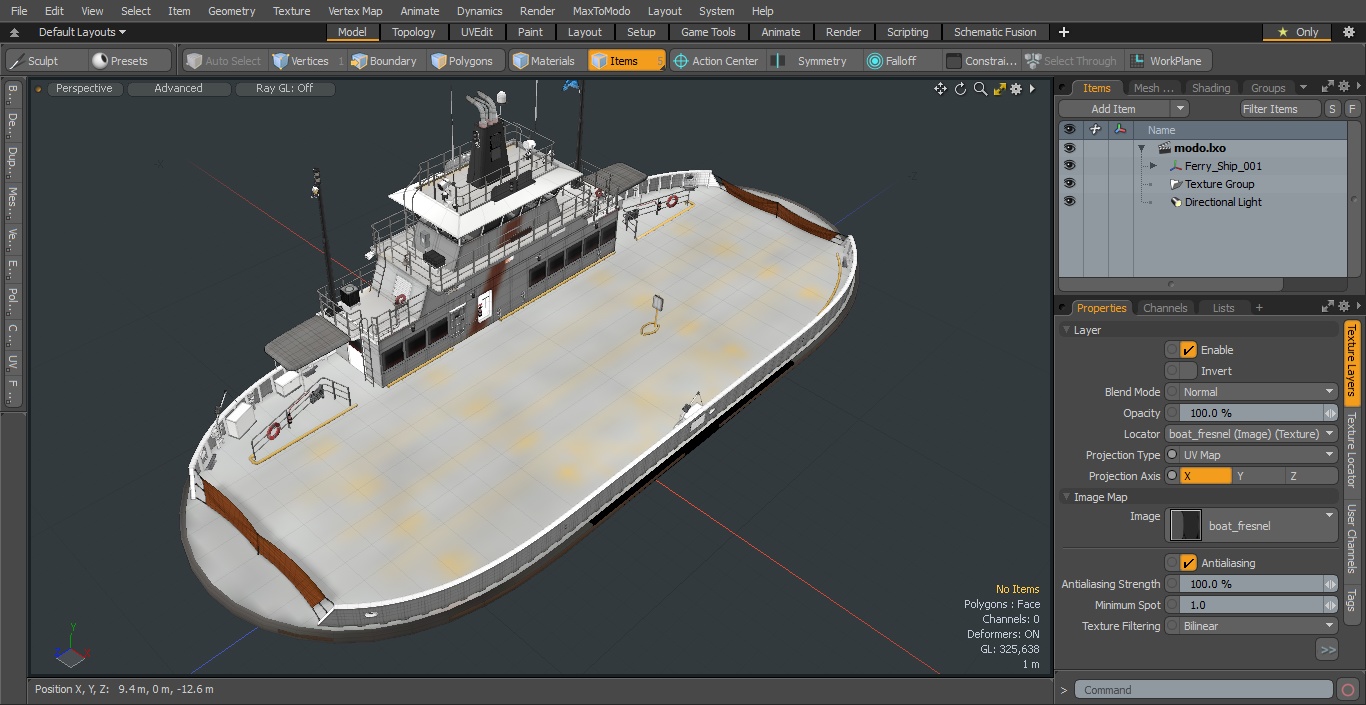
Task: Click the Advanced shading button
Action: [178, 88]
